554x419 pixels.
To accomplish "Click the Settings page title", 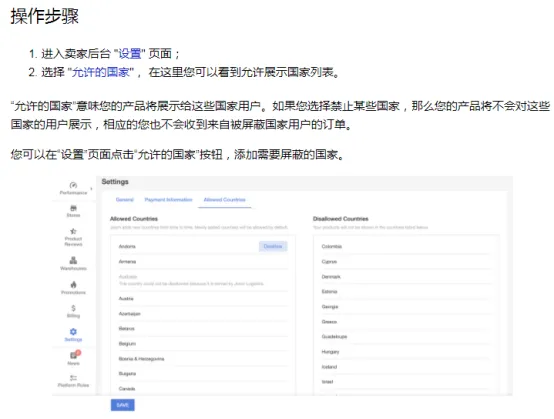I will tap(115, 182).
